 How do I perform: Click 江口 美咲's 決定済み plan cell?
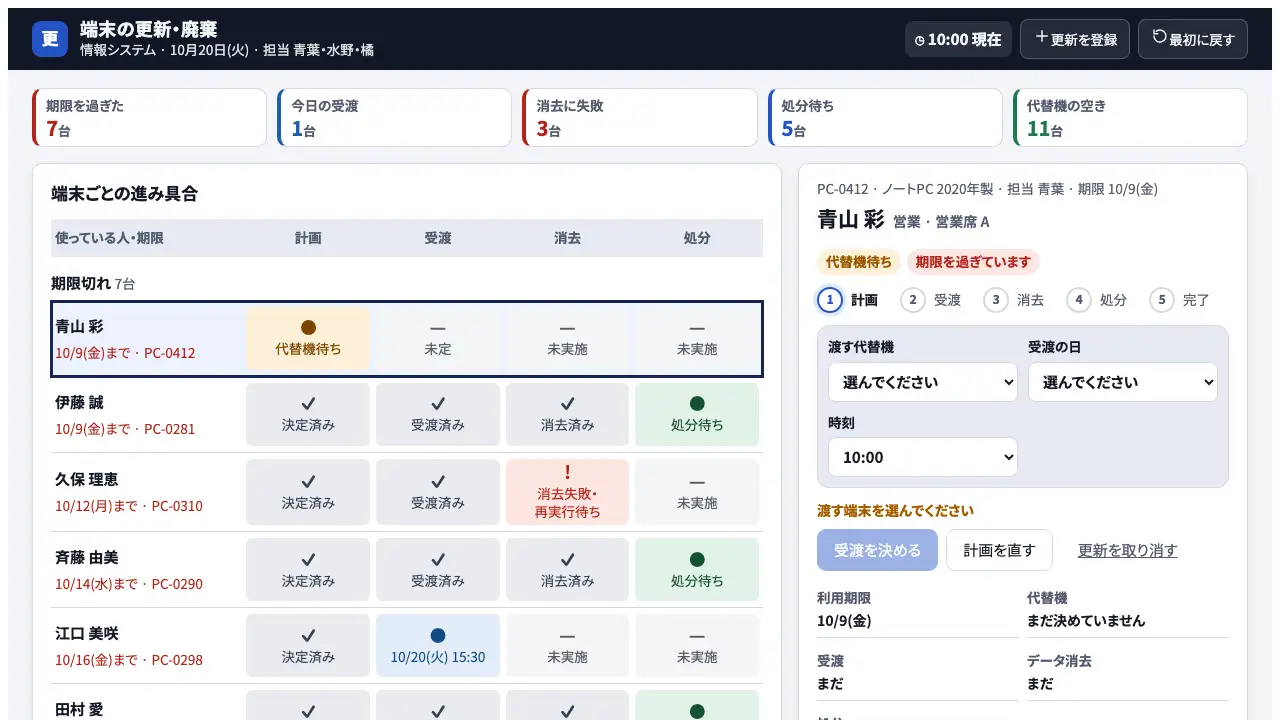pyautogui.click(x=308, y=646)
